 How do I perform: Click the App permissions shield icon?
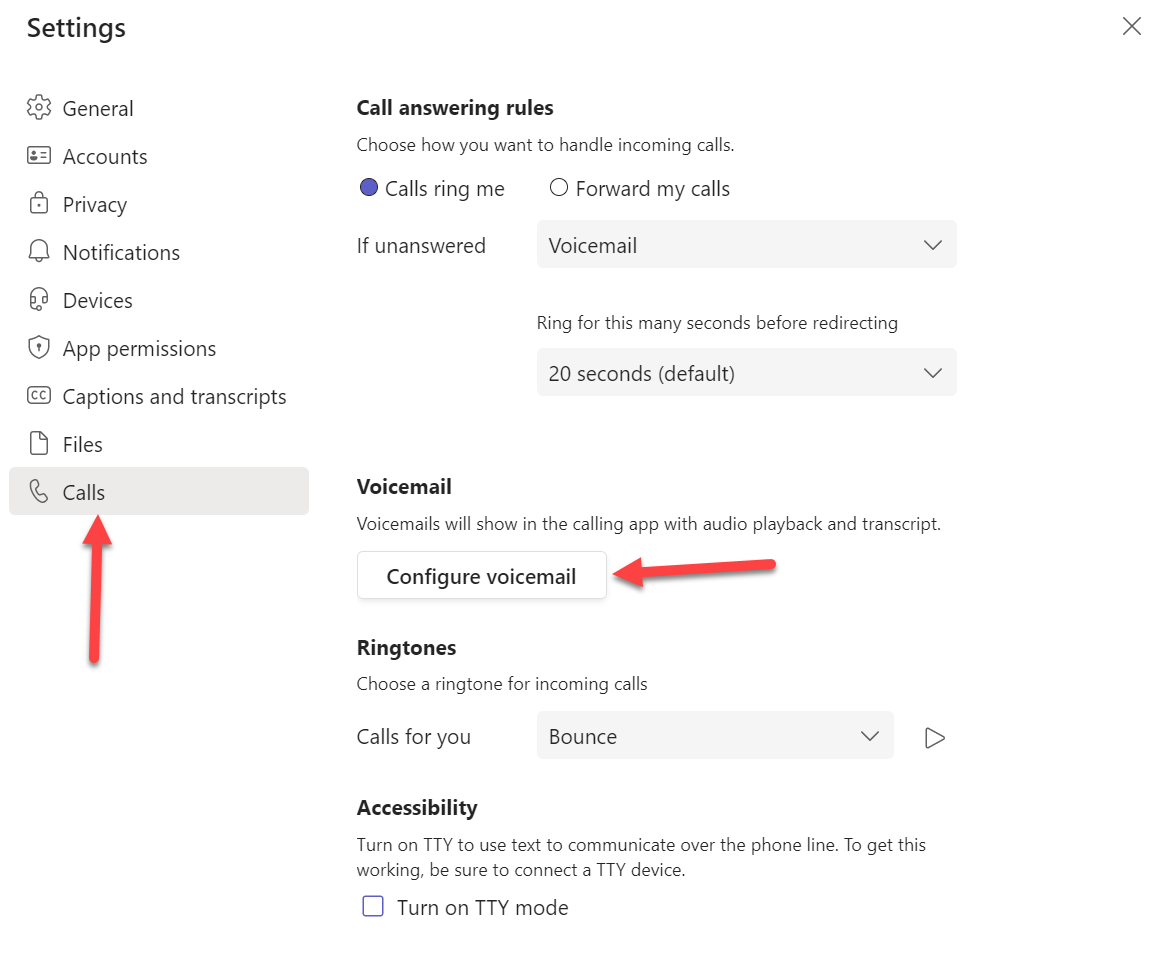39,348
